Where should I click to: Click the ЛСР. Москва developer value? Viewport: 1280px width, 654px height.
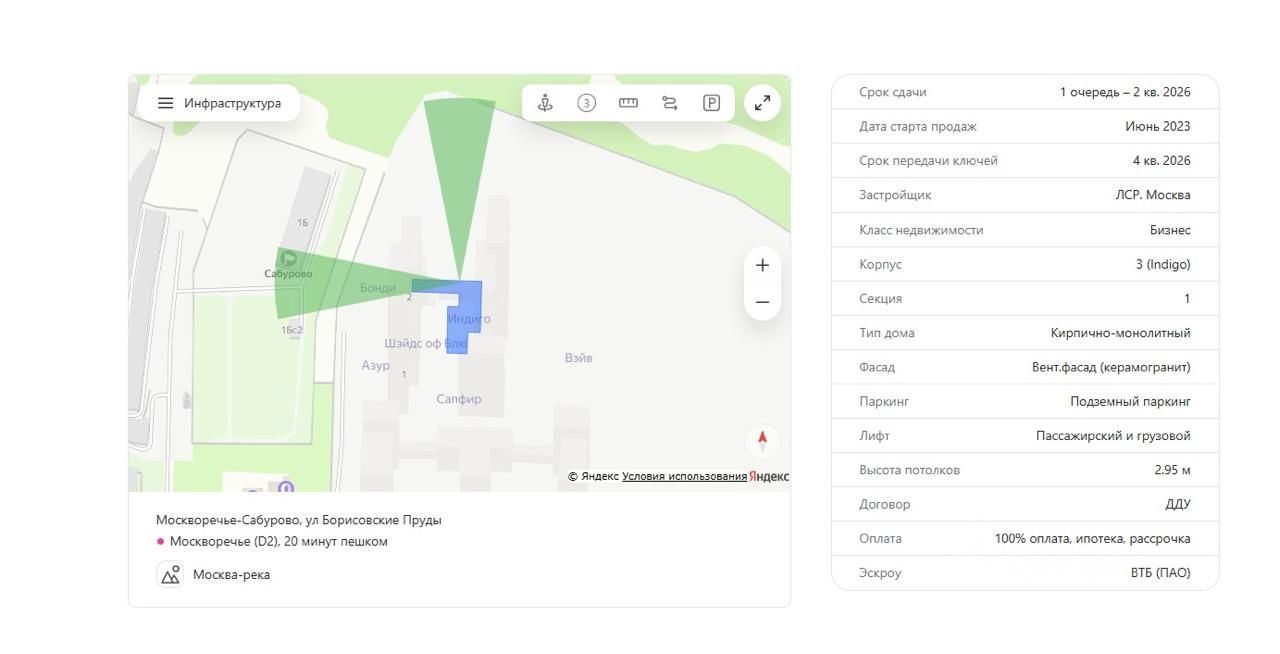1153,195
